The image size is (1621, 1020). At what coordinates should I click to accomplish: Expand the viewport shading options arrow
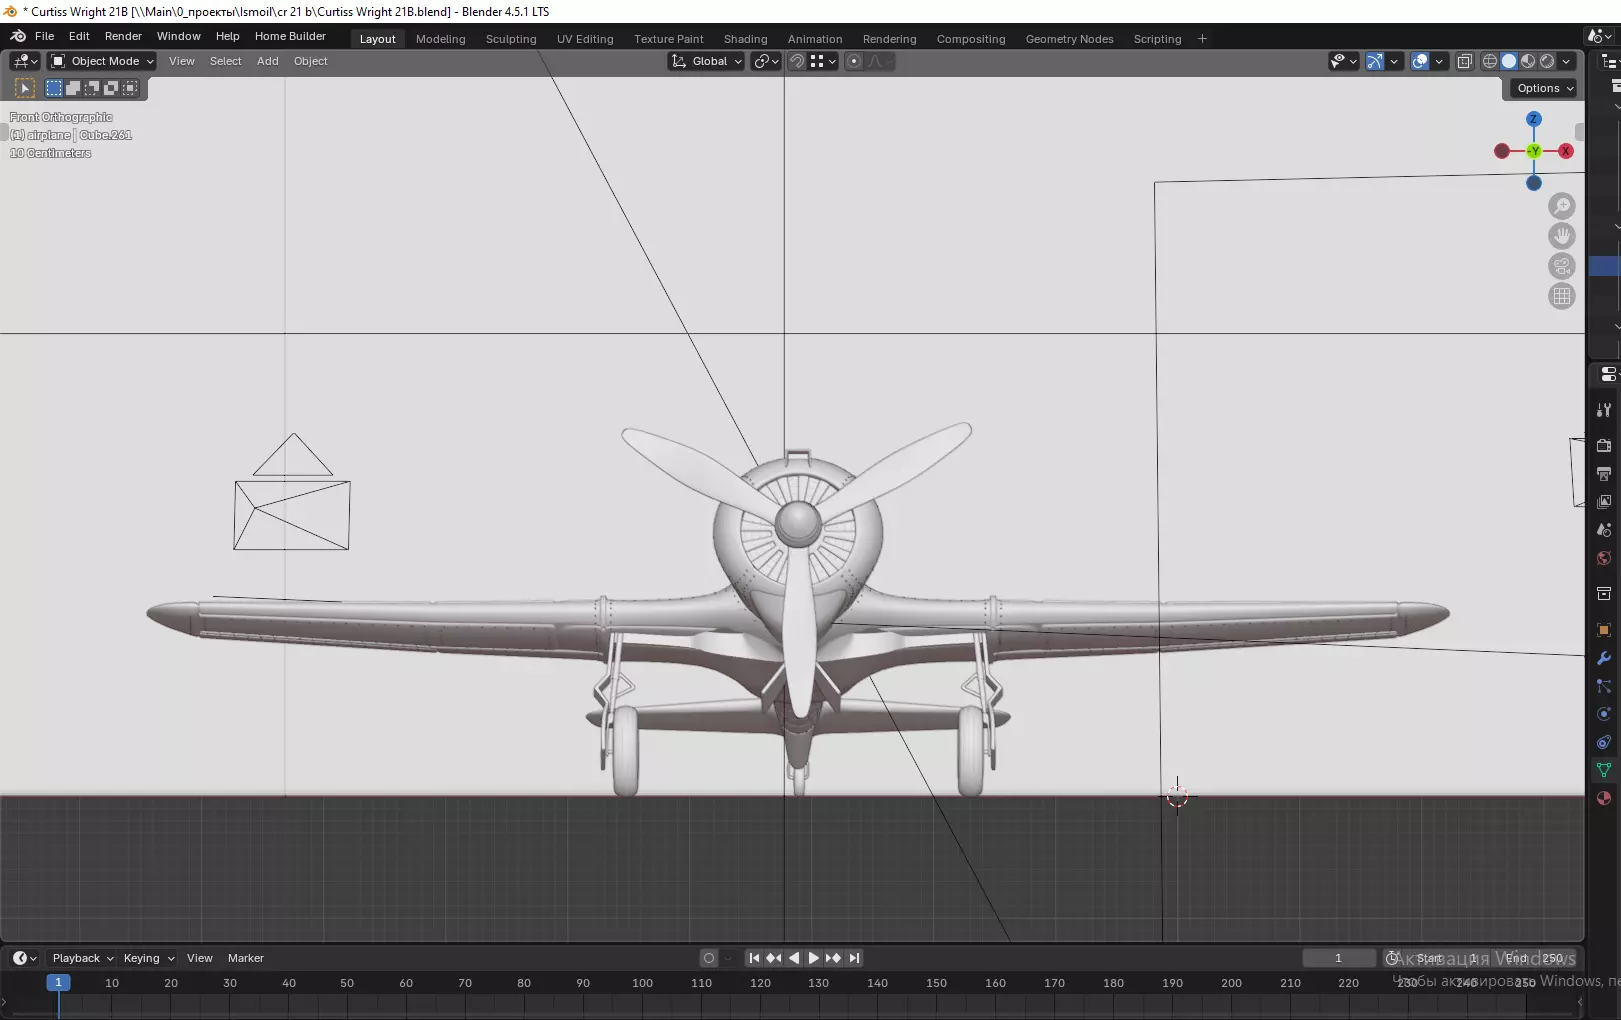1566,61
